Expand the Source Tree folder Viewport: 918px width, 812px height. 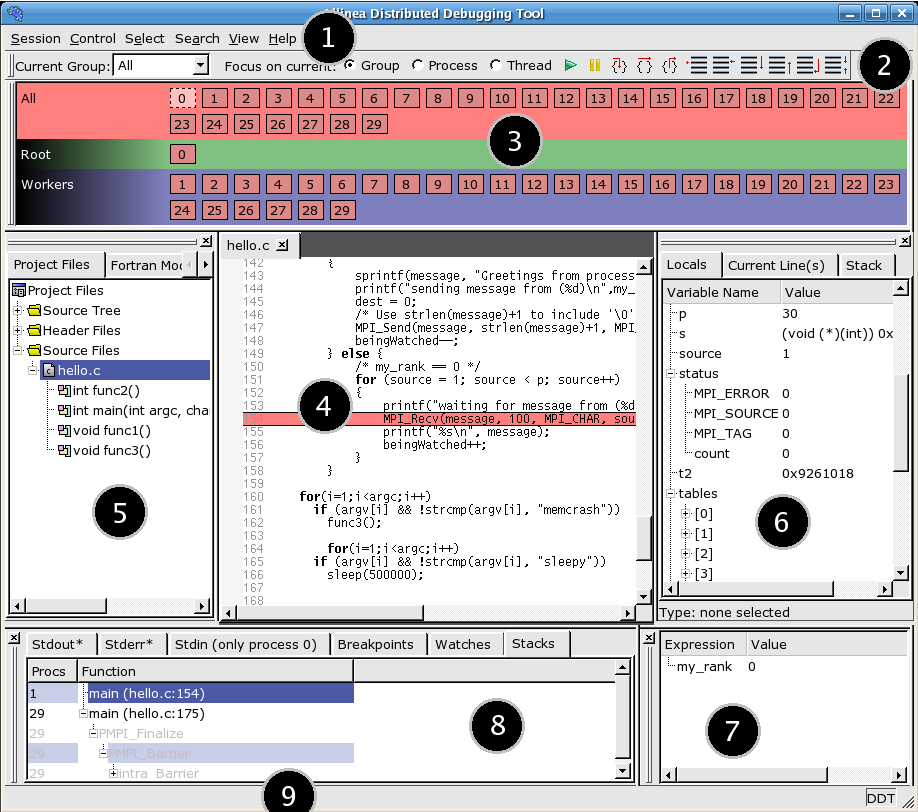click(x=18, y=311)
